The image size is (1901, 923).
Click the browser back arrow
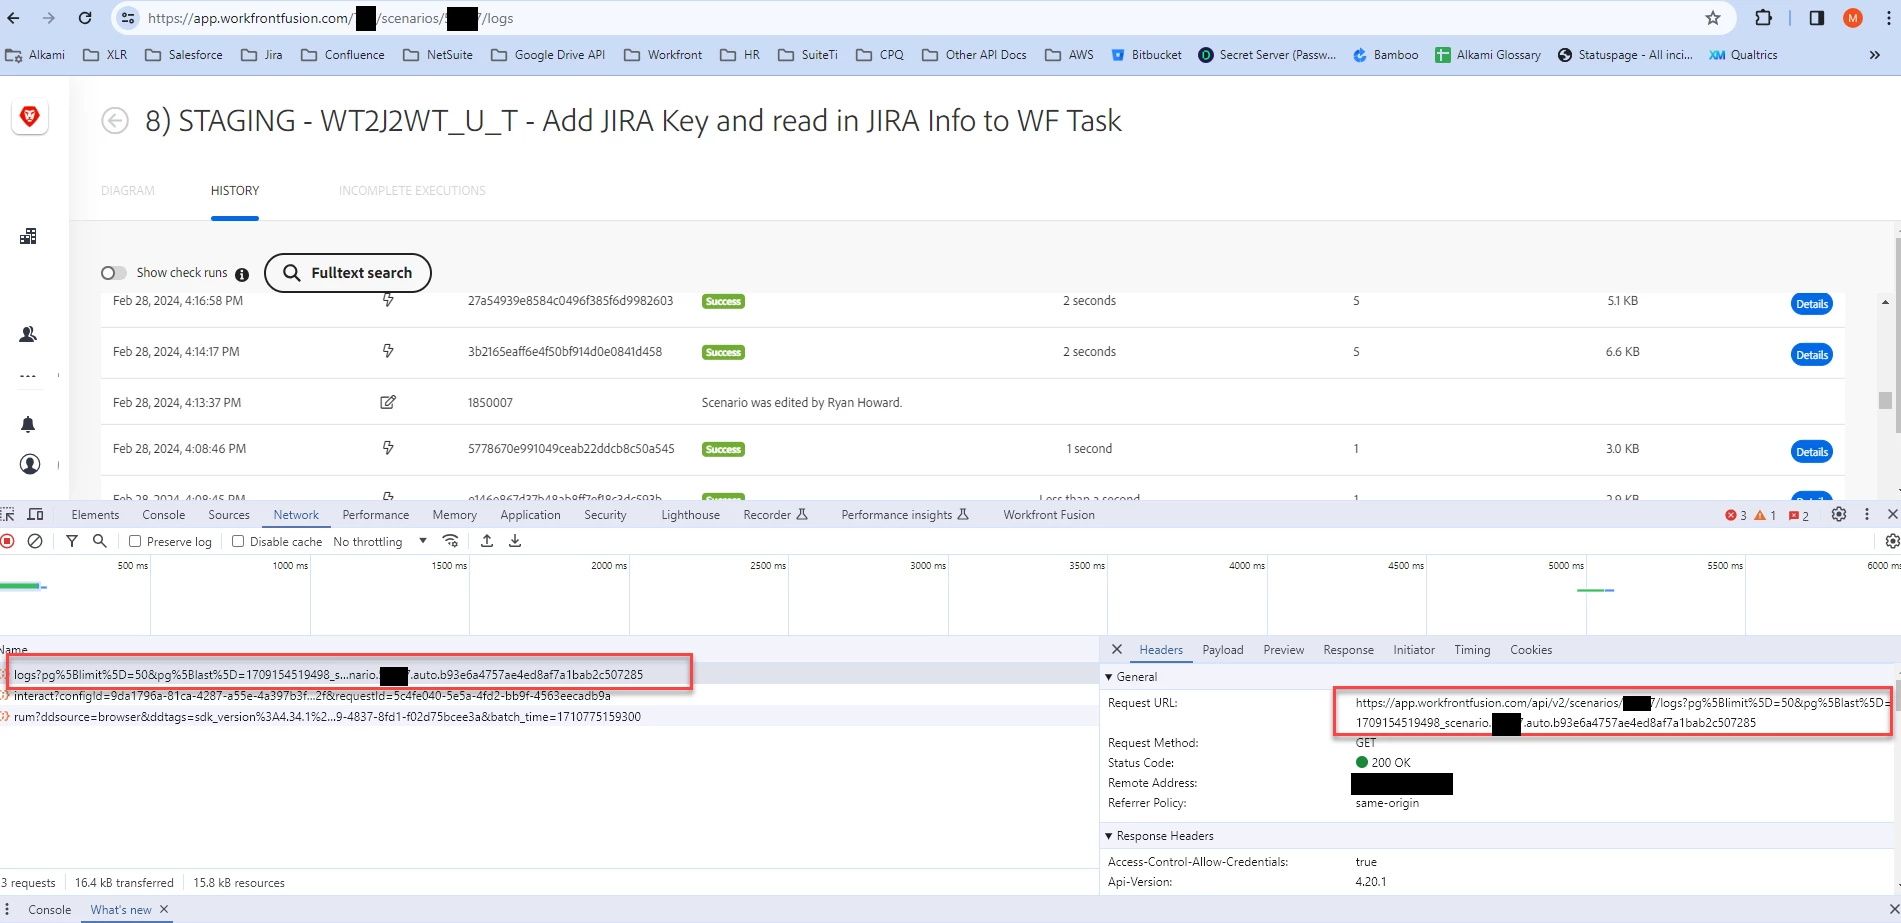click(x=14, y=18)
